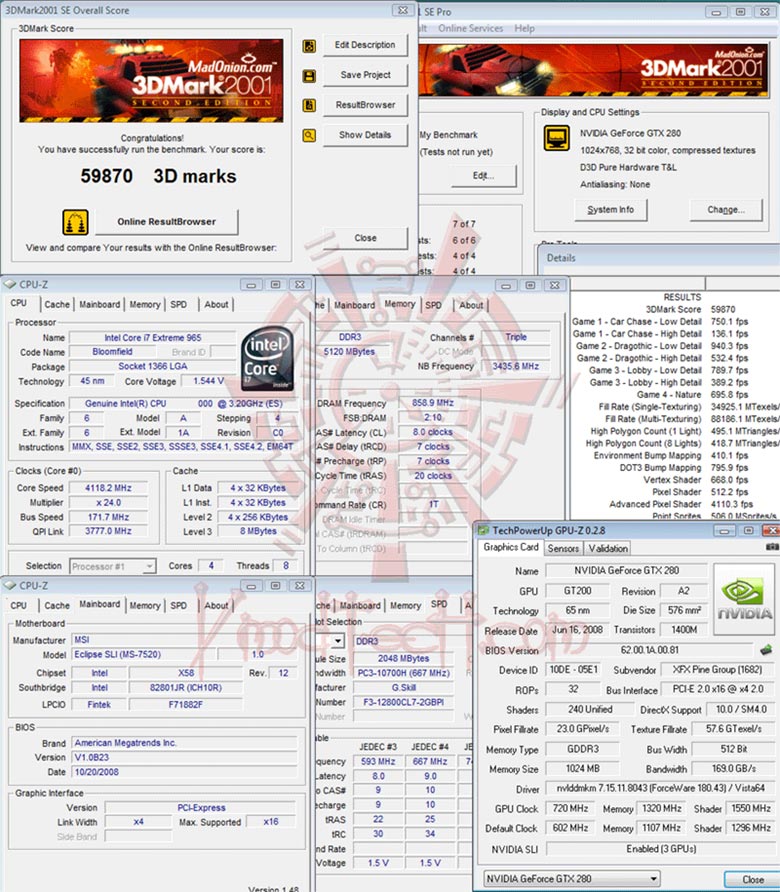Open the ResultBrowser button
The height and width of the screenshot is (892, 780).
365,105
